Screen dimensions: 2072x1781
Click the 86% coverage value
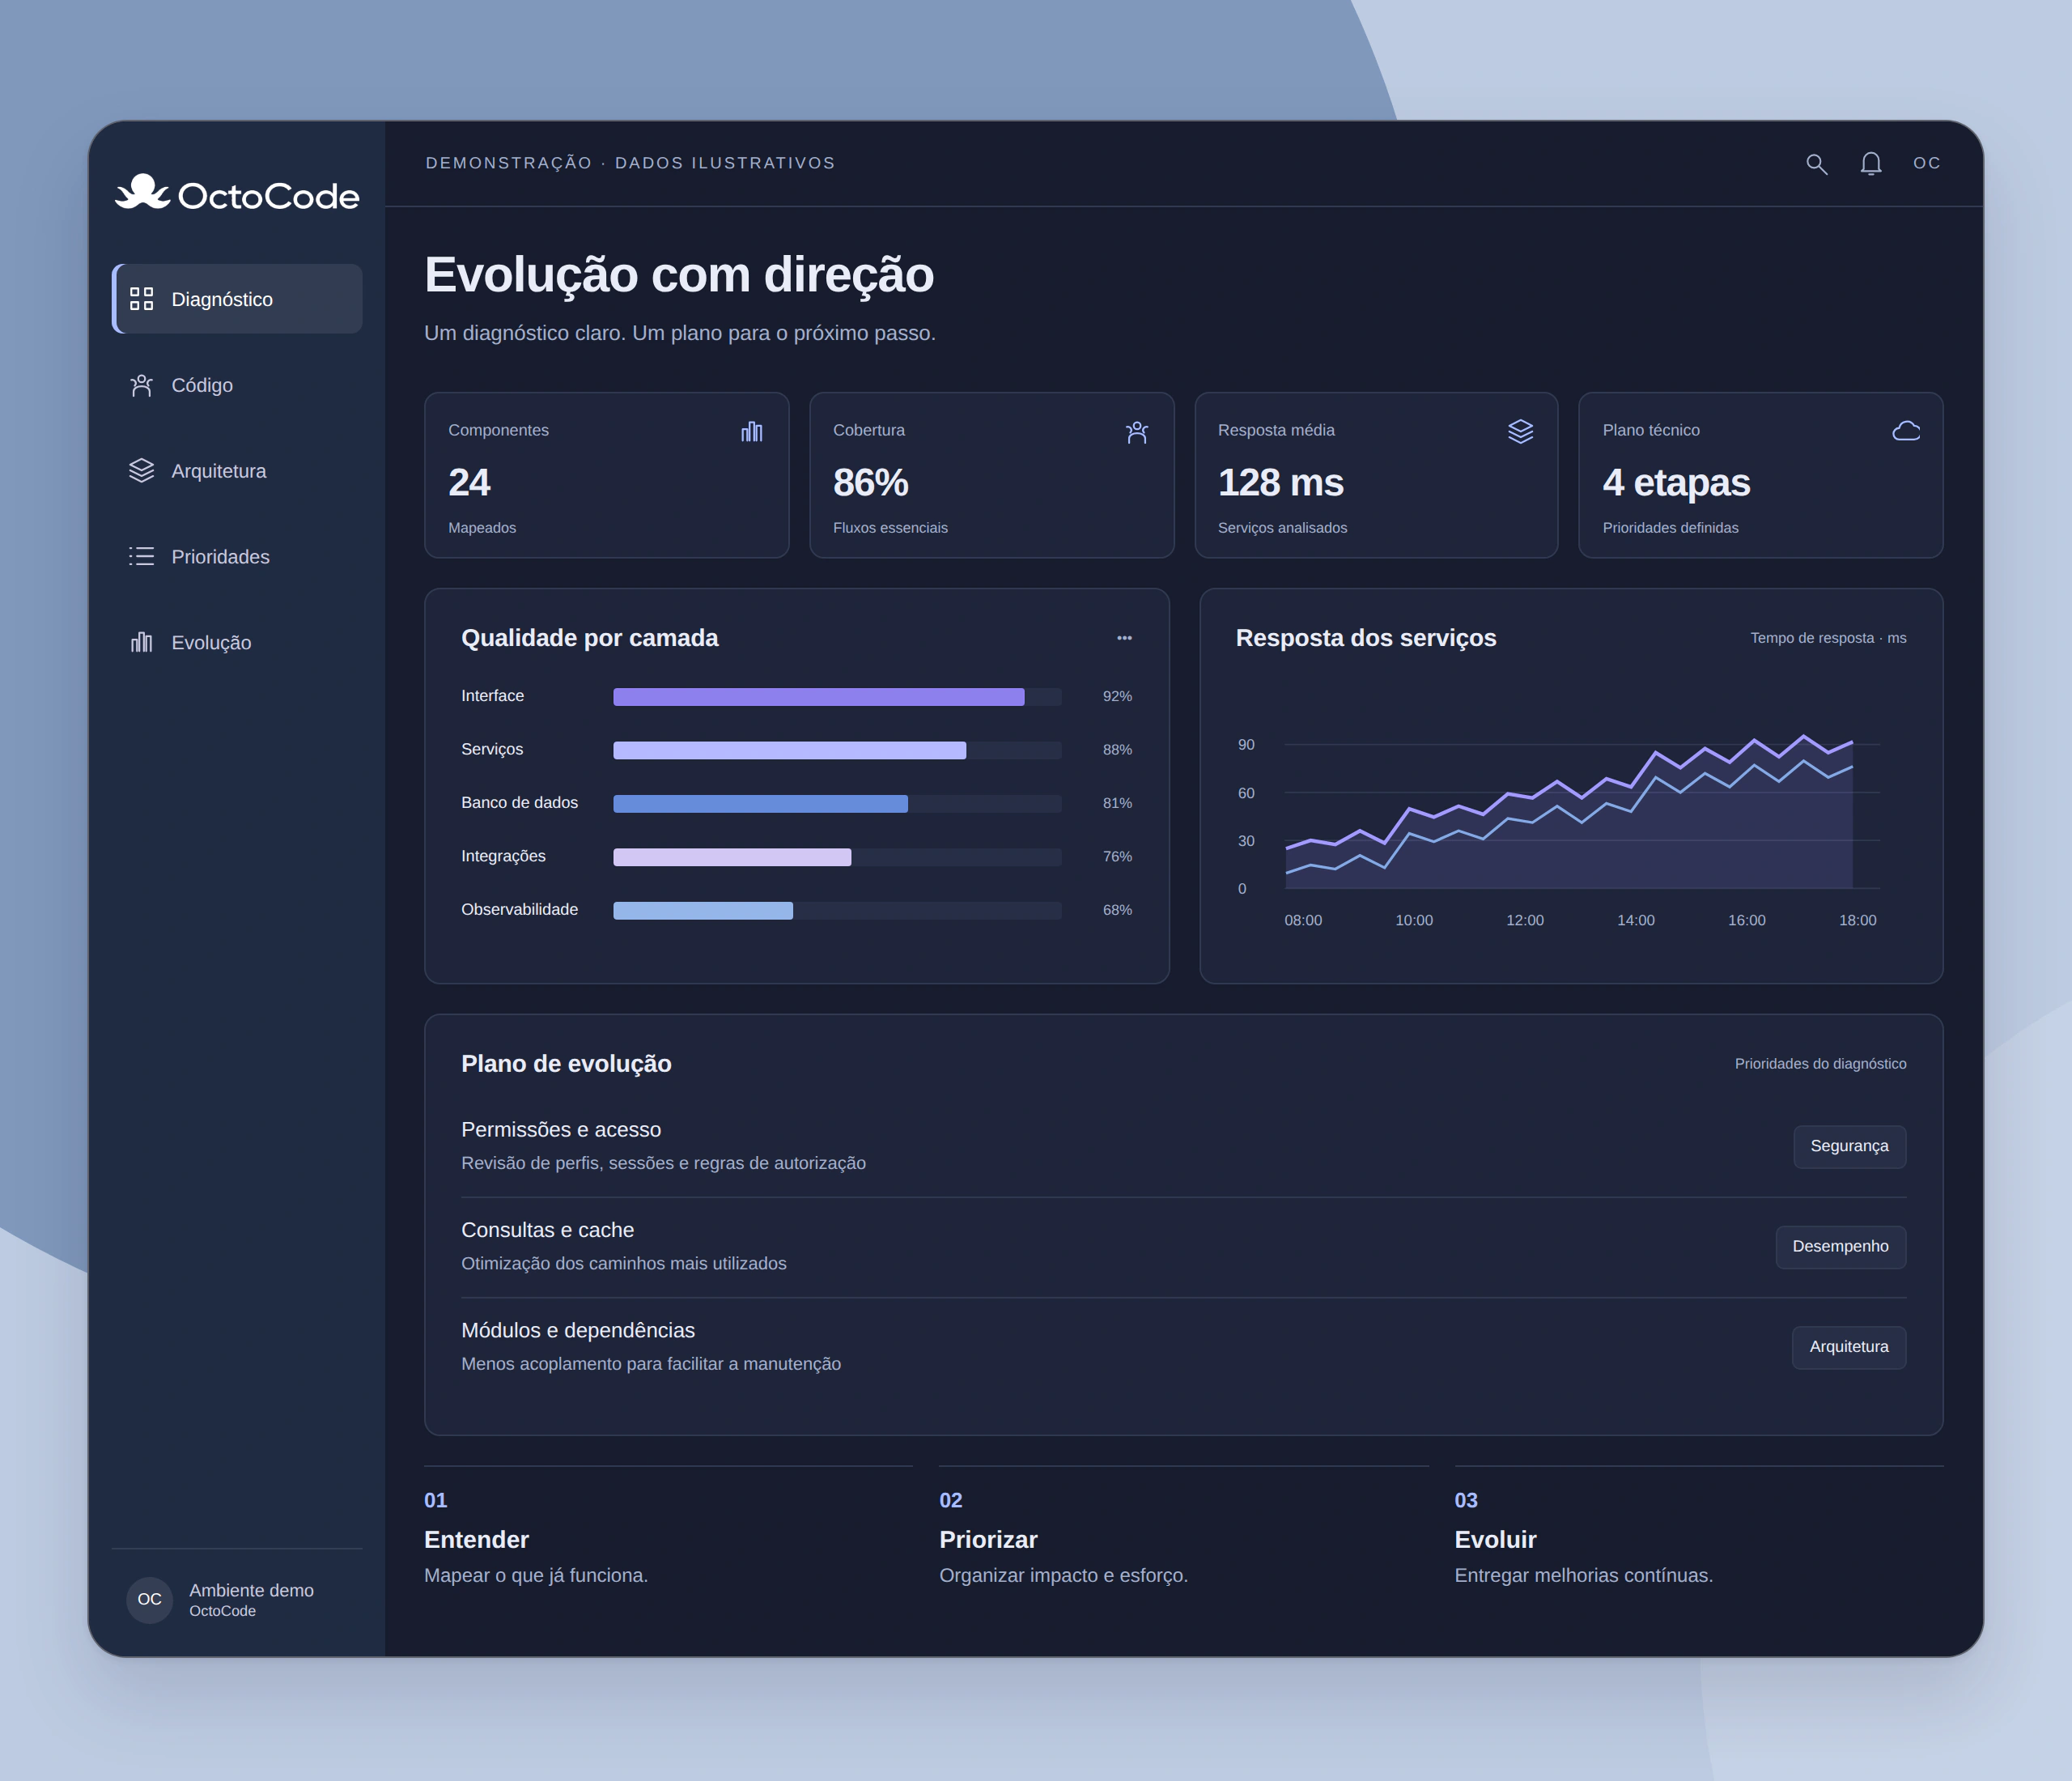870,483
